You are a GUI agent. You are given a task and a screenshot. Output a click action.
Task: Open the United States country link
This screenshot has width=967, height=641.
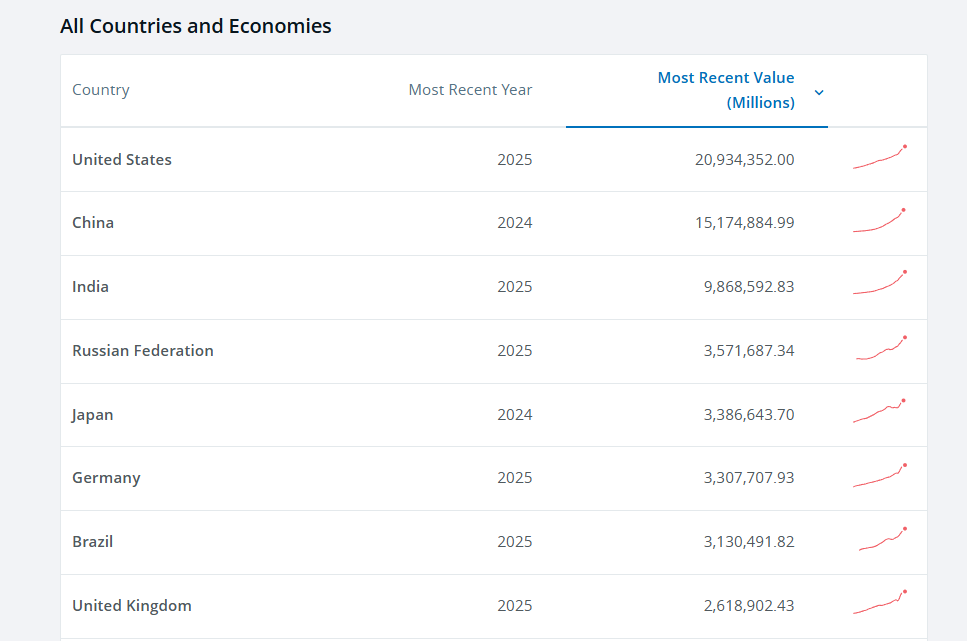click(x=122, y=160)
